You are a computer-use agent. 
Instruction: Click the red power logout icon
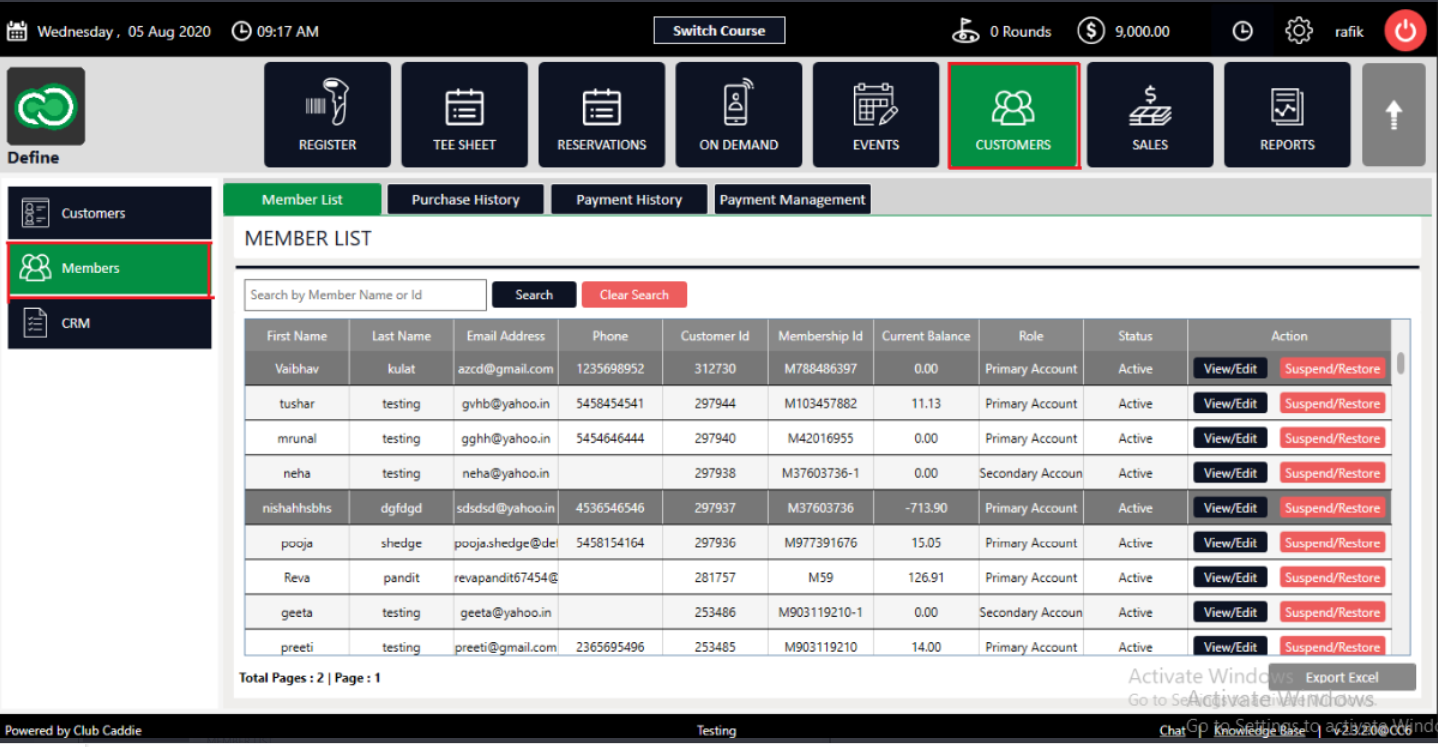coord(1405,31)
